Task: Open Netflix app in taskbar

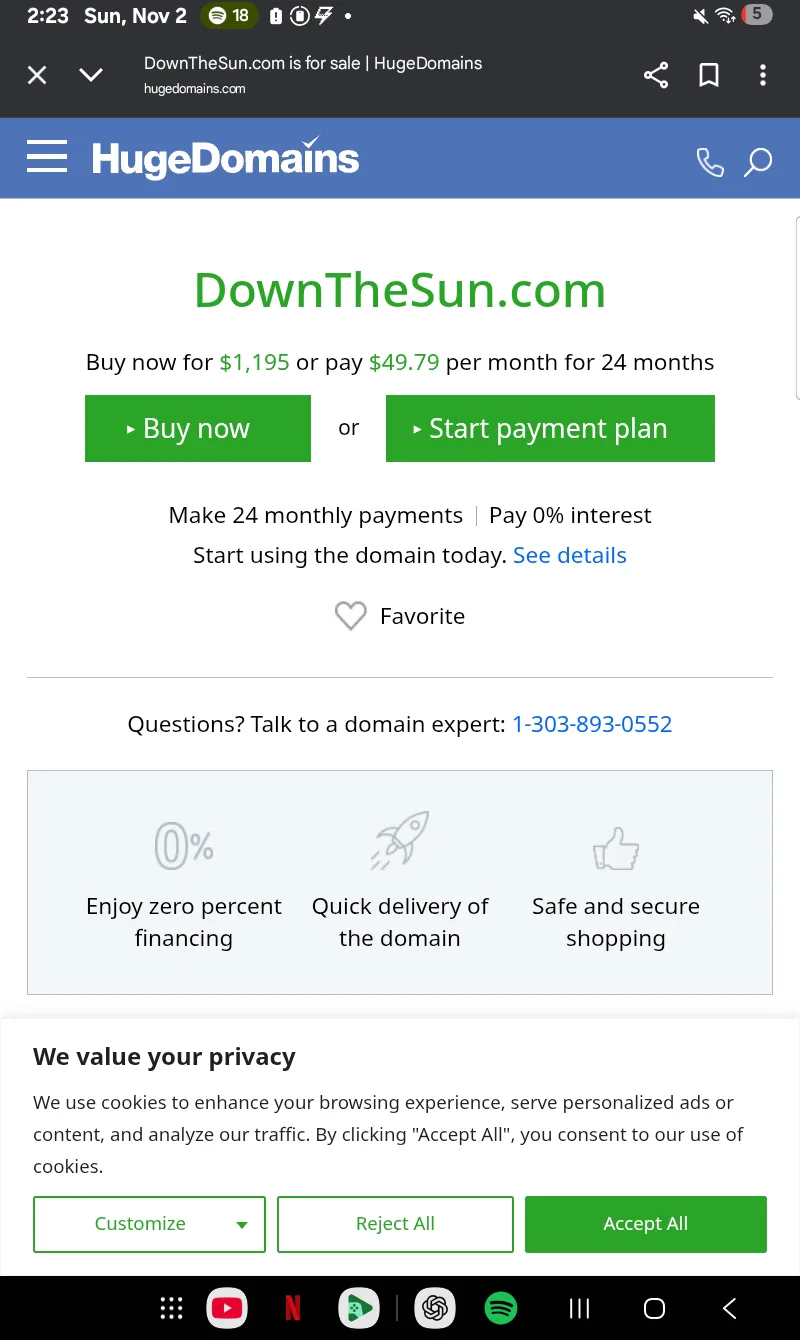Action: click(293, 1307)
